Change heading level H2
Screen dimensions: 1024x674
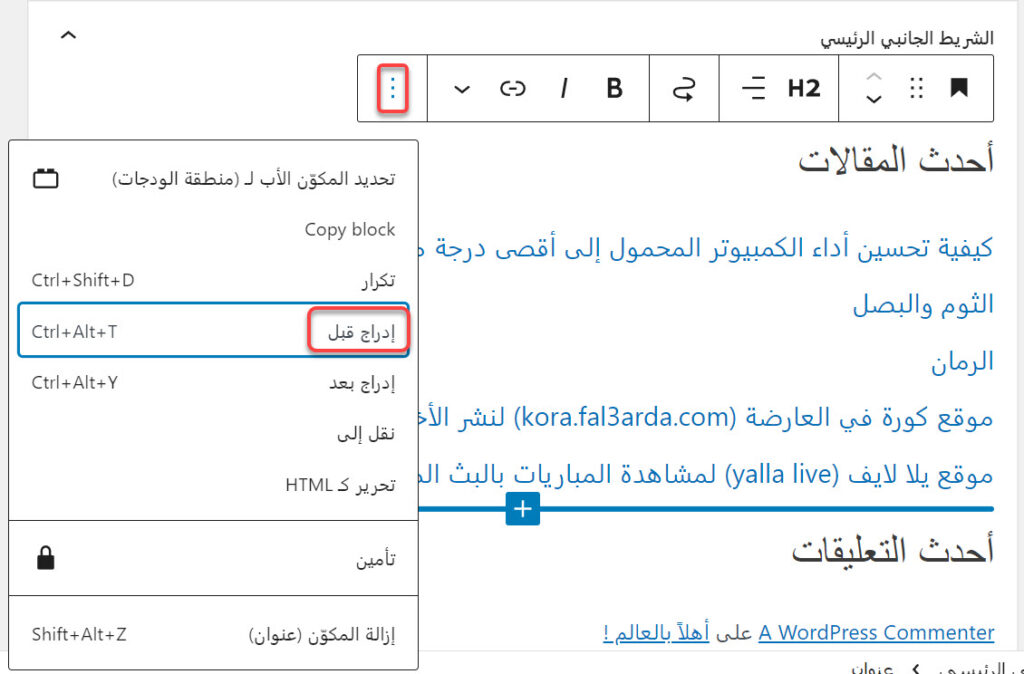[x=803, y=88]
